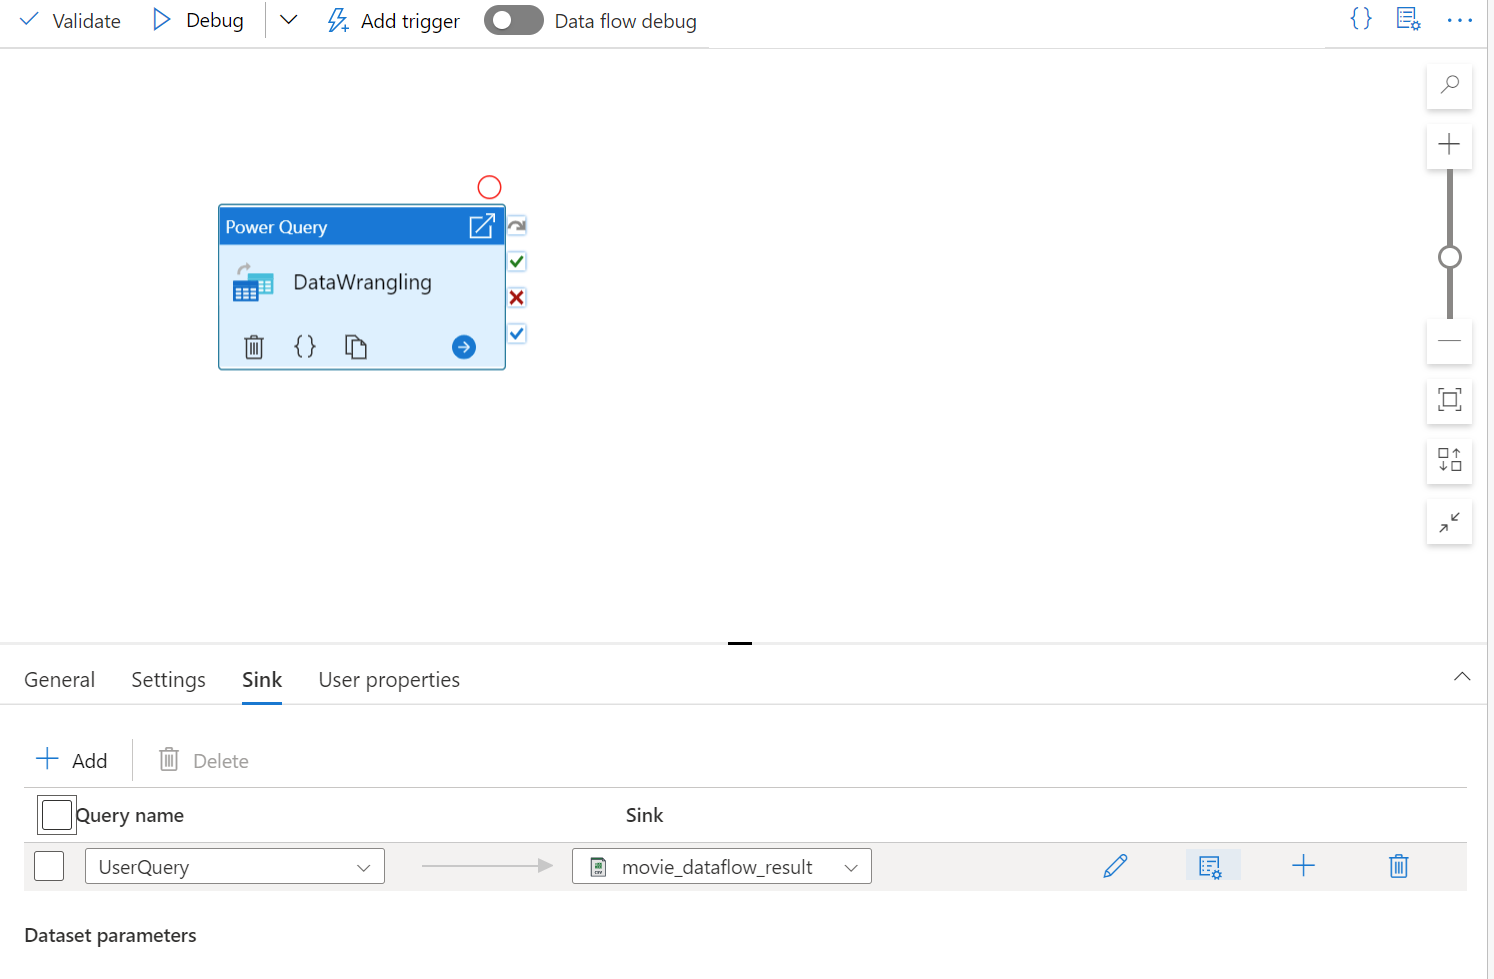Open the User properties tab

point(388,679)
